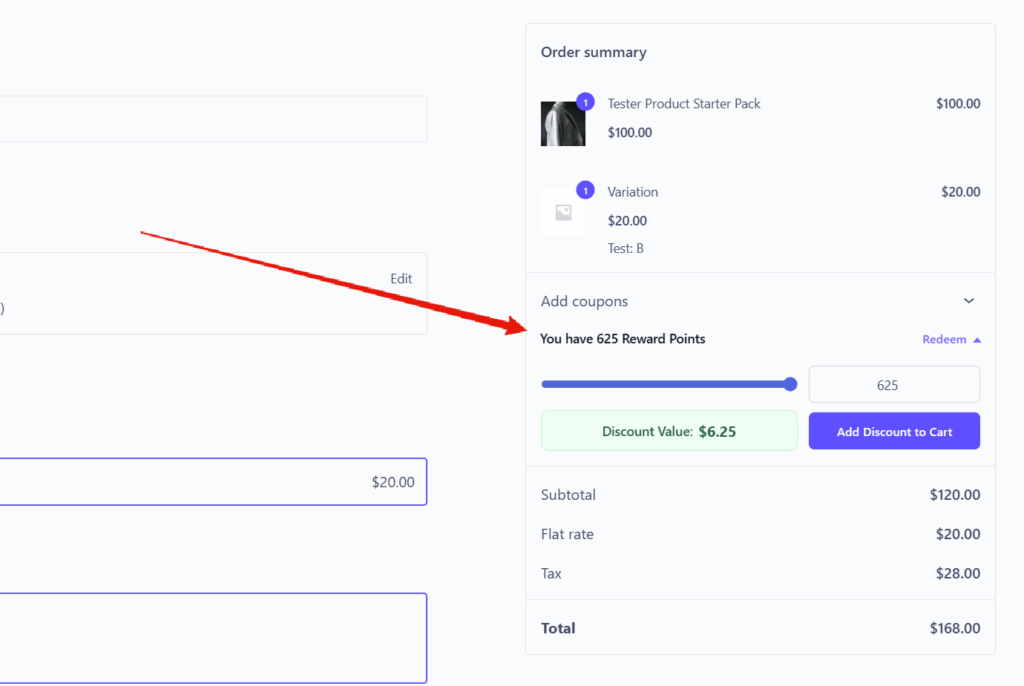
Task: Click the reward points slider handle
Action: (x=790, y=384)
